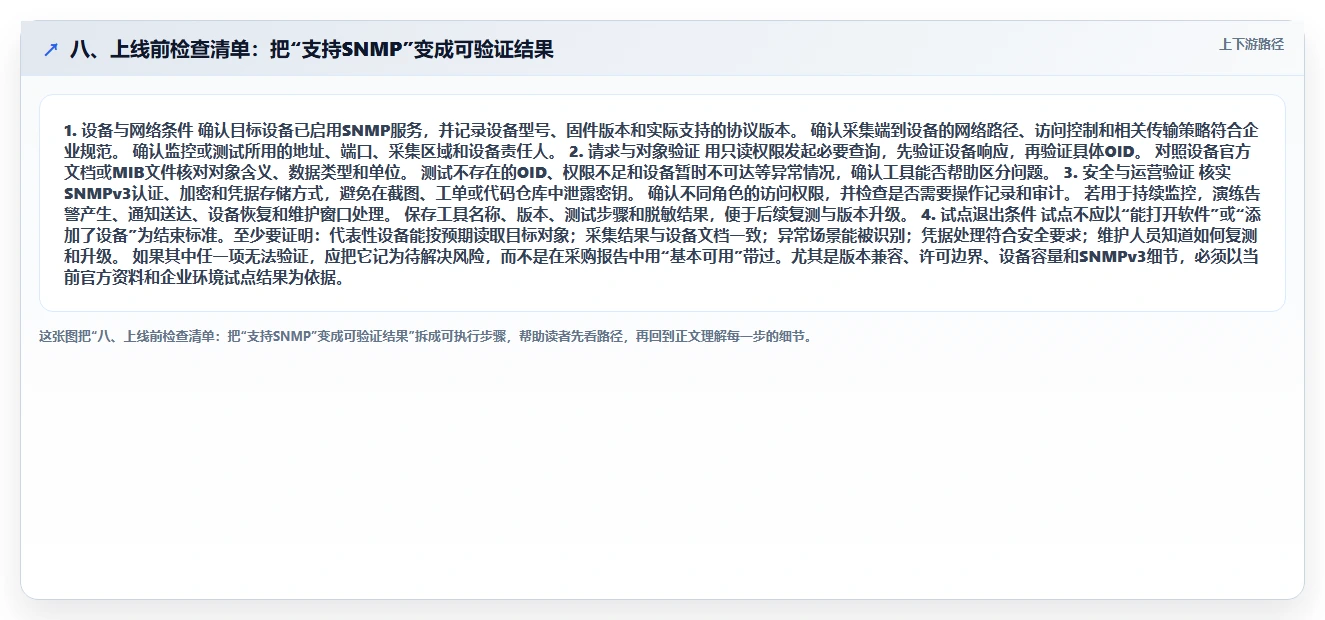Click the diagonal arrow icon beside the heading

click(x=51, y=50)
